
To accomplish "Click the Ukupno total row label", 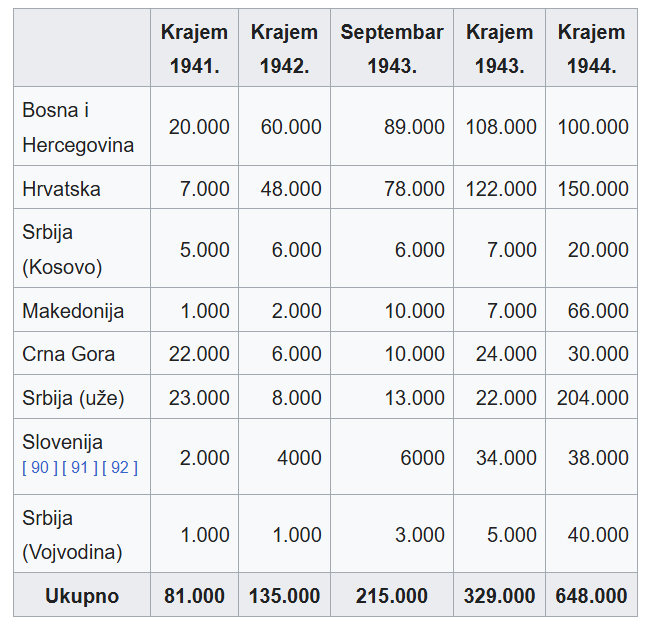I will [x=82, y=596].
